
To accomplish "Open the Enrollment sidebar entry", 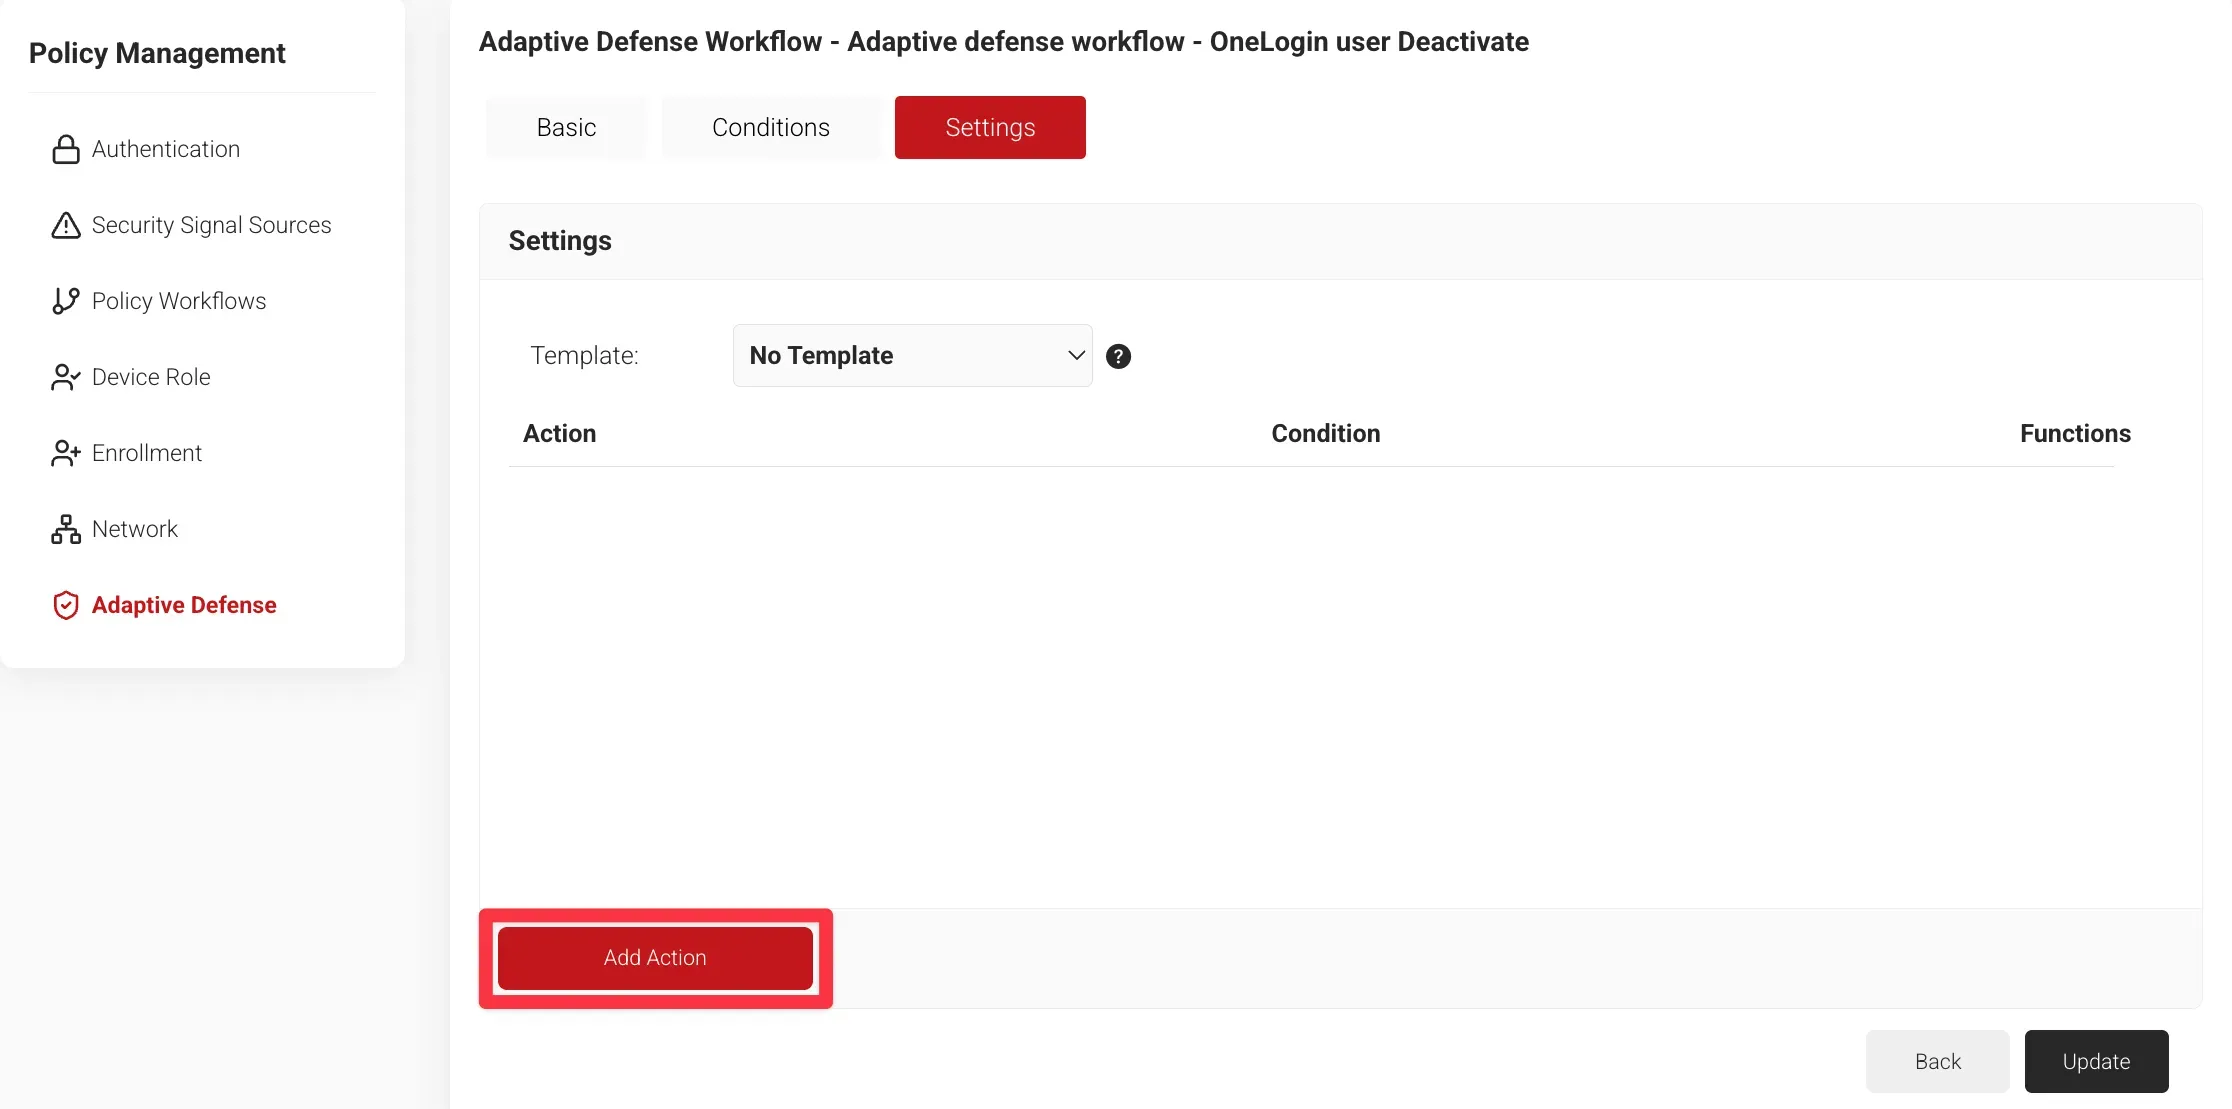I will click(147, 453).
